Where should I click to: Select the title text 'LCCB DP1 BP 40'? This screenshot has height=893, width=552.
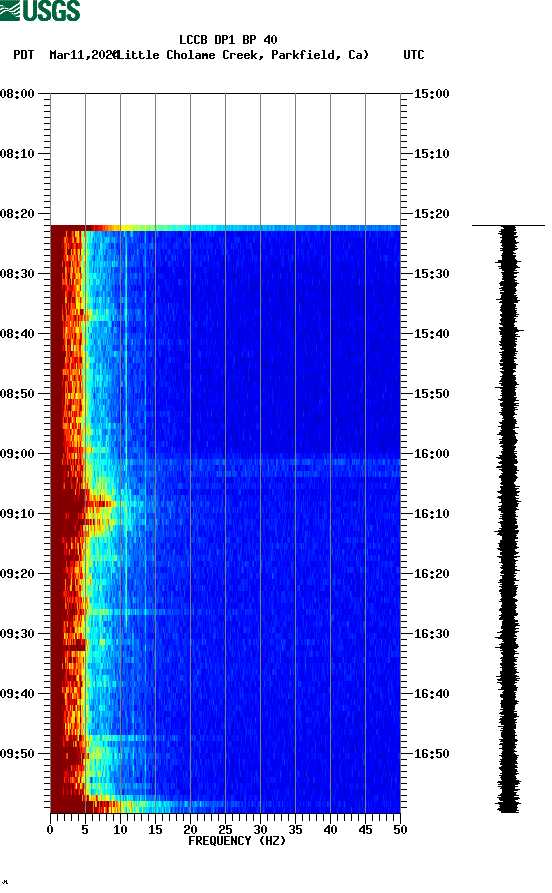[x=228, y=40]
